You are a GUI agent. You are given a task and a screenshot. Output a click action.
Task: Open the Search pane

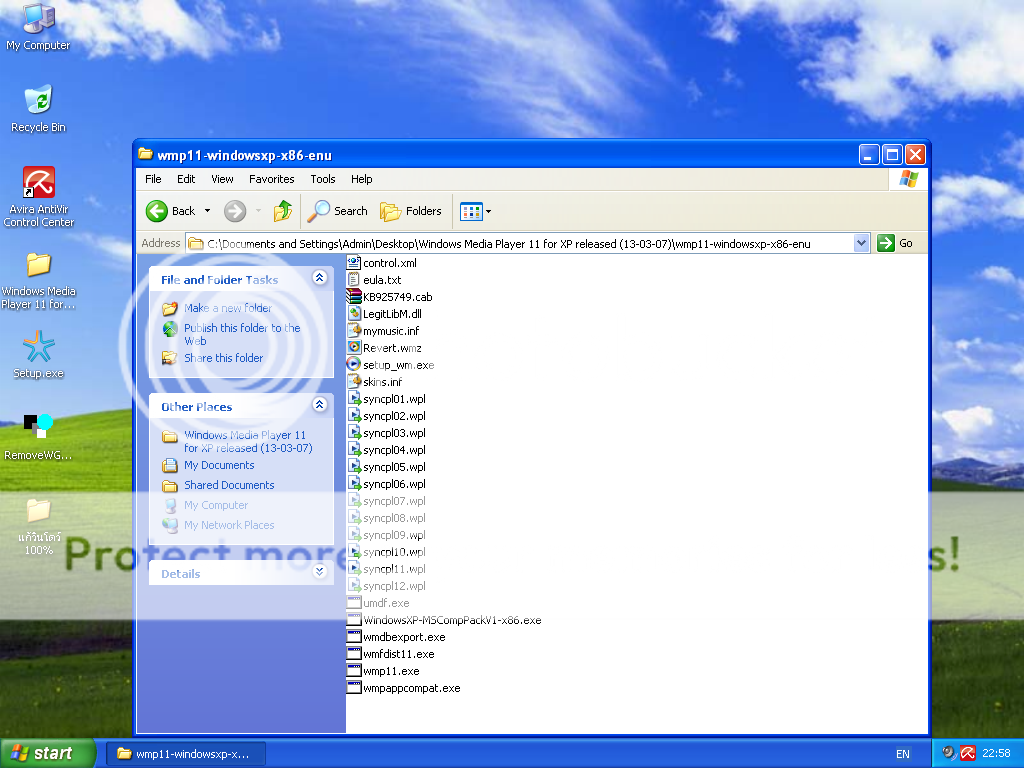tap(337, 211)
